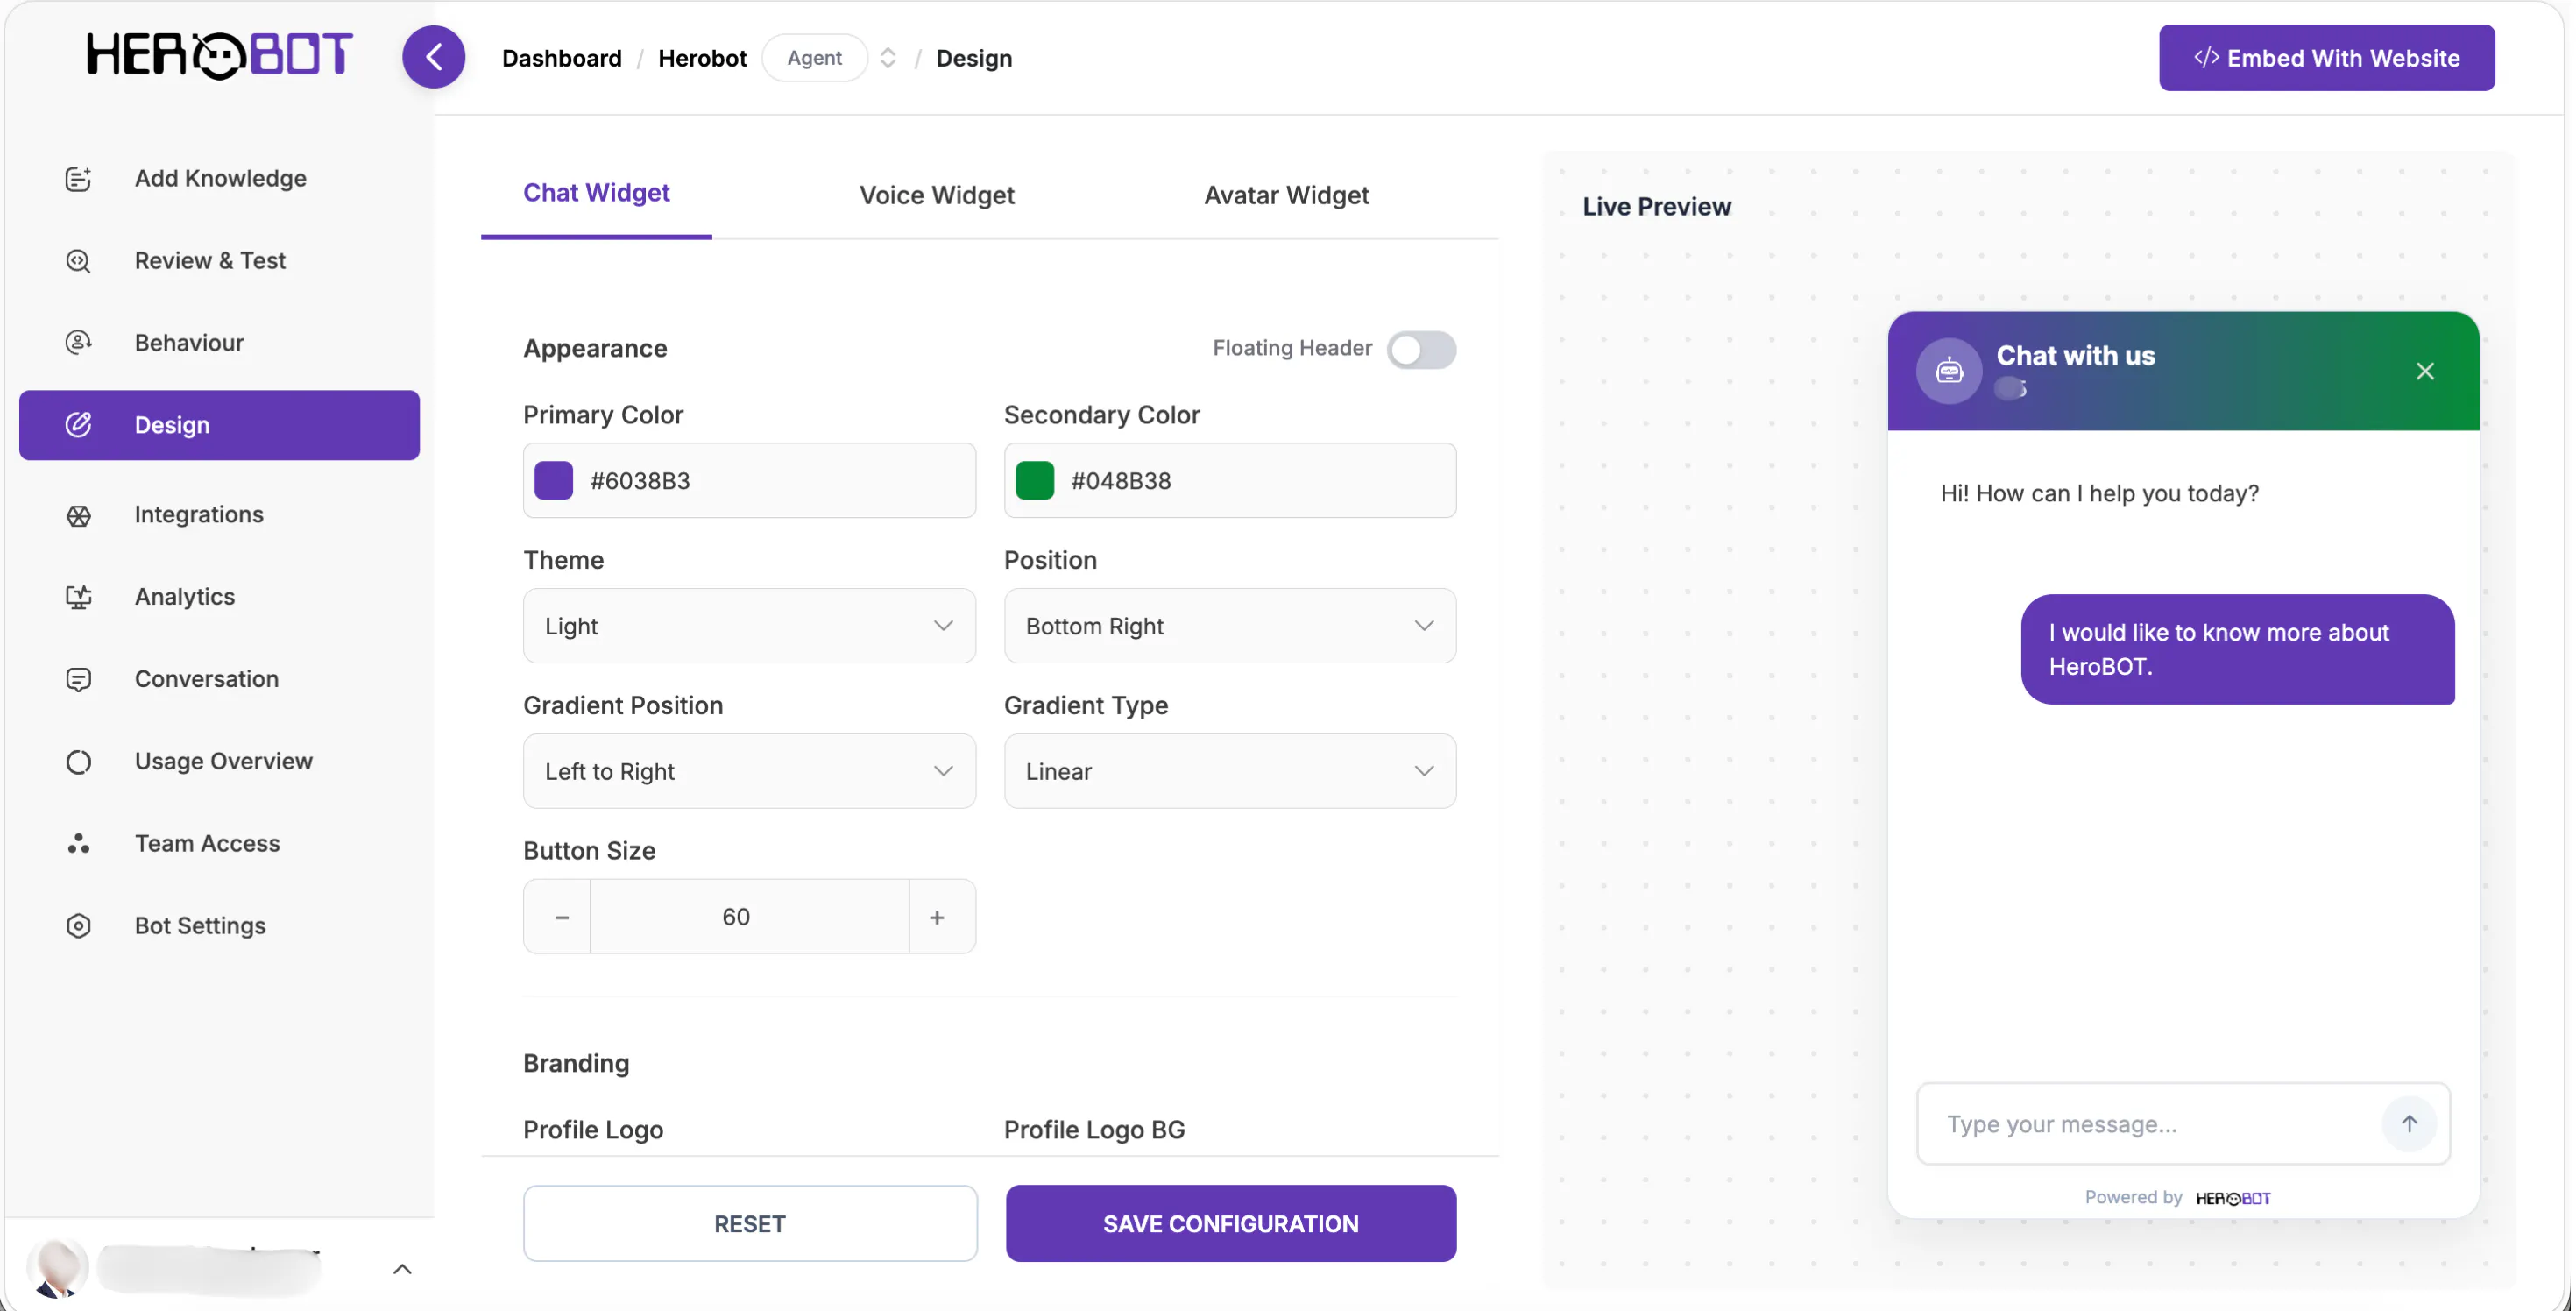The width and height of the screenshot is (2576, 1311).
Task: Open Add Knowledge in the sidebar
Action: 219,179
